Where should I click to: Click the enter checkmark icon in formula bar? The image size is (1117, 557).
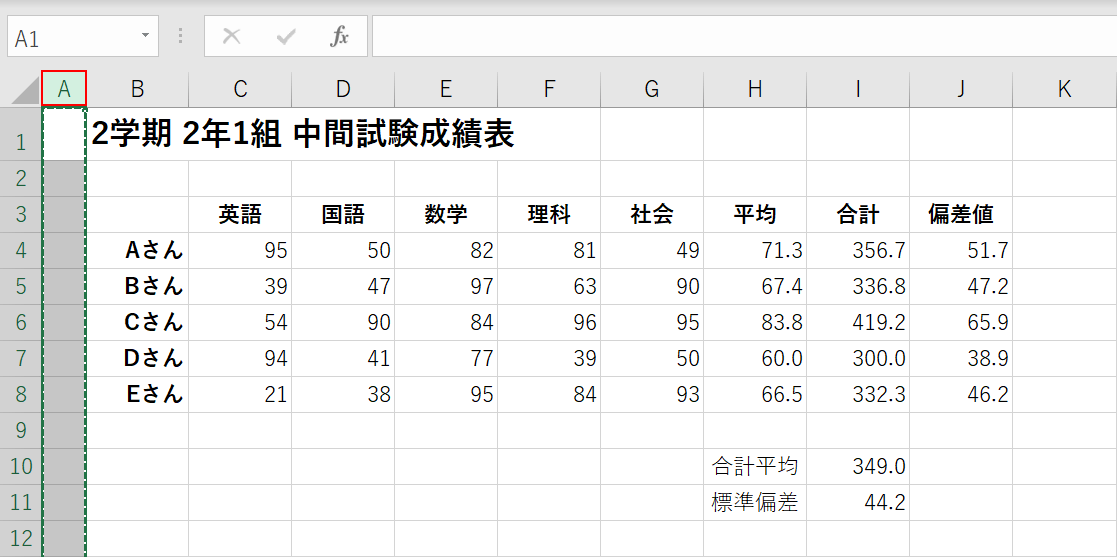tap(286, 36)
